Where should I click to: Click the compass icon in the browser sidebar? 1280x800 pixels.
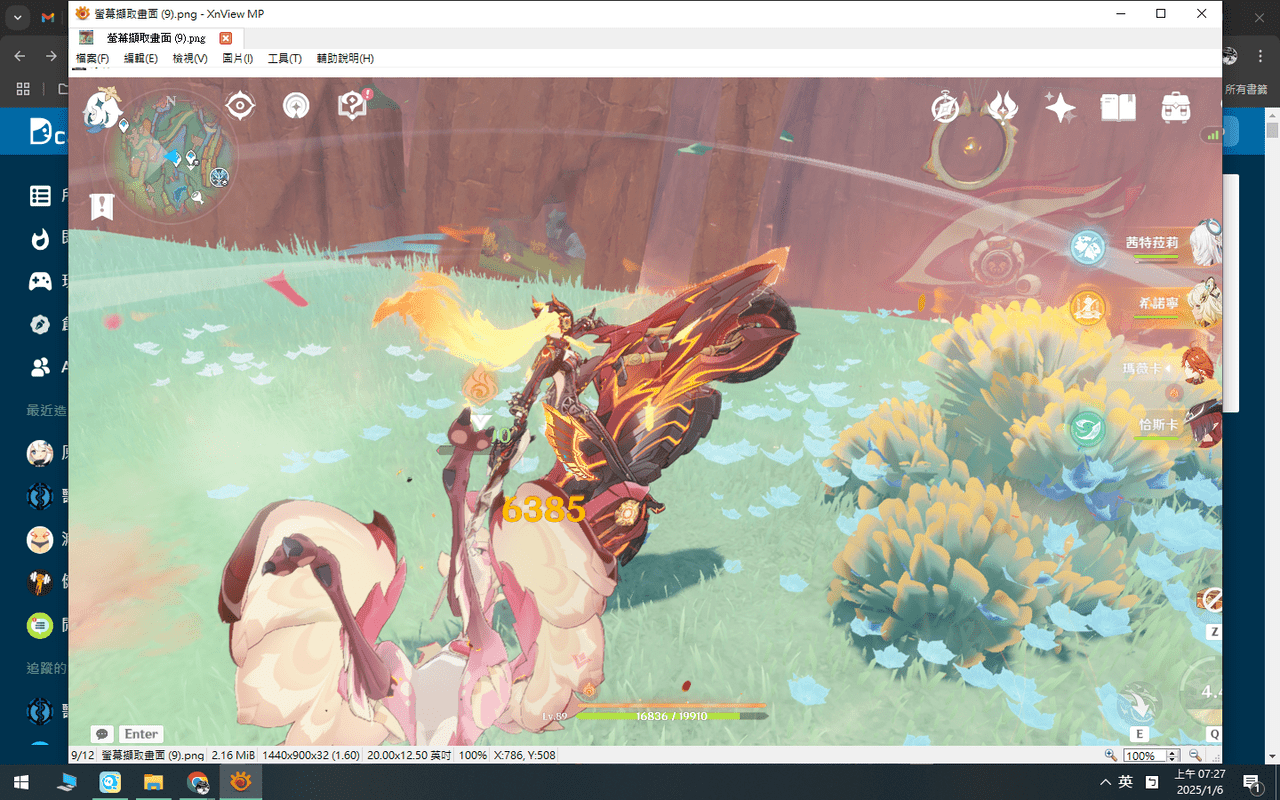point(40,325)
